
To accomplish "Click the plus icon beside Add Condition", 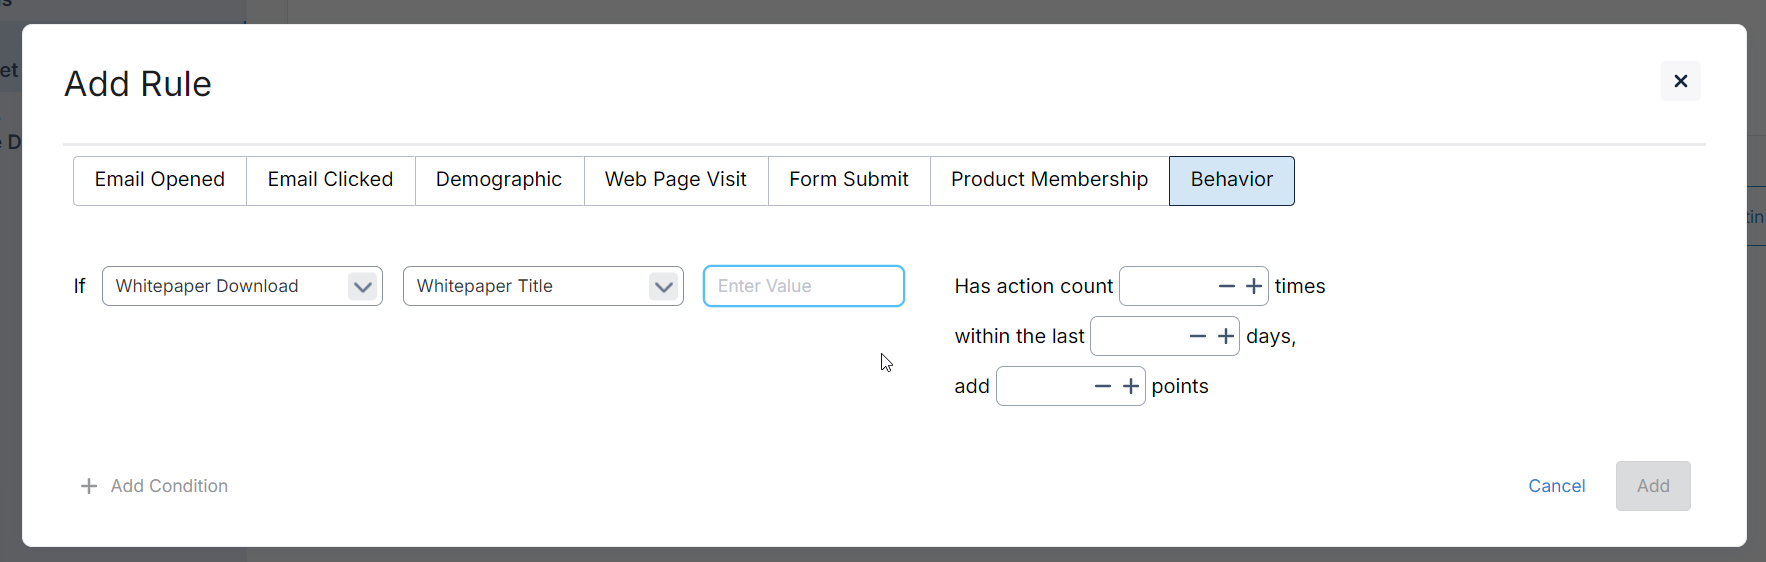I will [x=89, y=486].
